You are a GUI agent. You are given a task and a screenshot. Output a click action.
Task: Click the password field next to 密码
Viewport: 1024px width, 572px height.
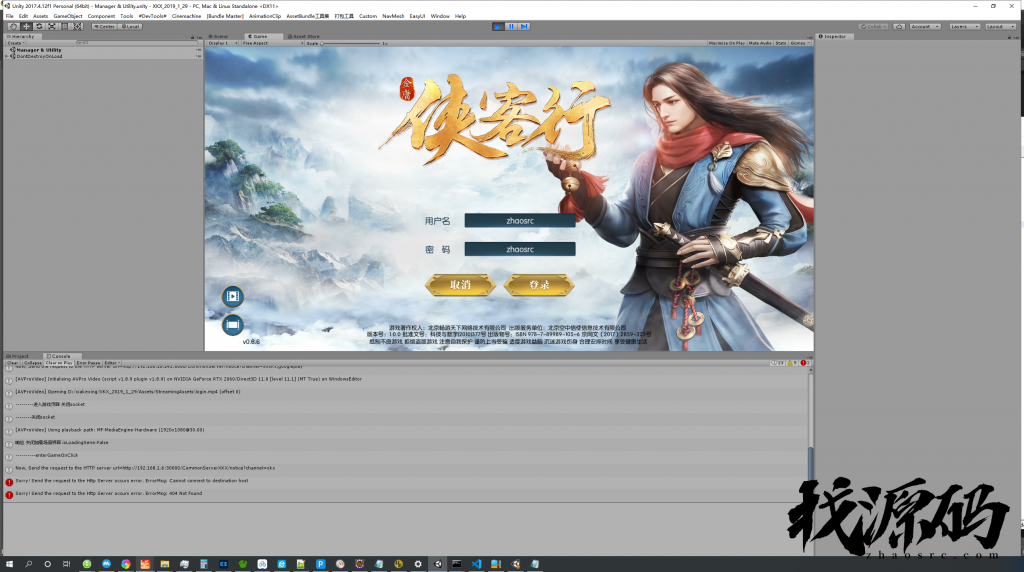[520, 249]
